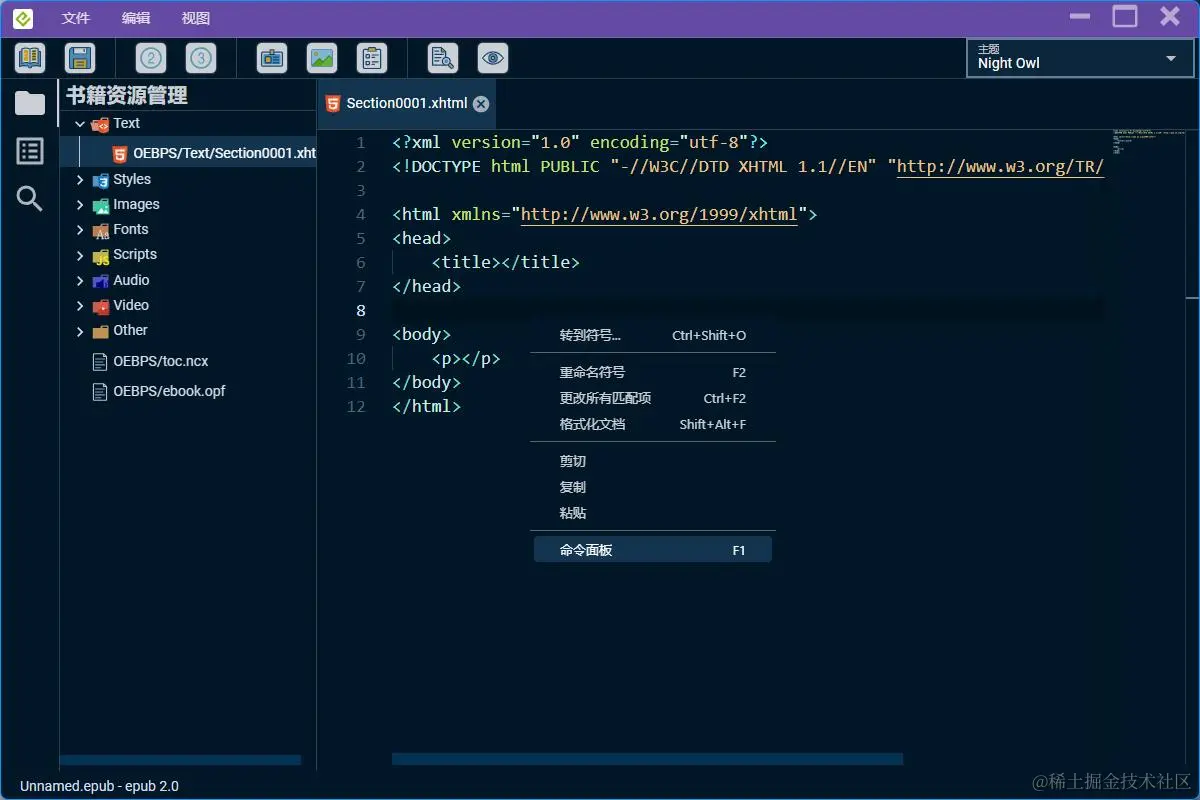Click the code minimap in editor
This screenshot has width=1200, height=800.
click(1148, 141)
